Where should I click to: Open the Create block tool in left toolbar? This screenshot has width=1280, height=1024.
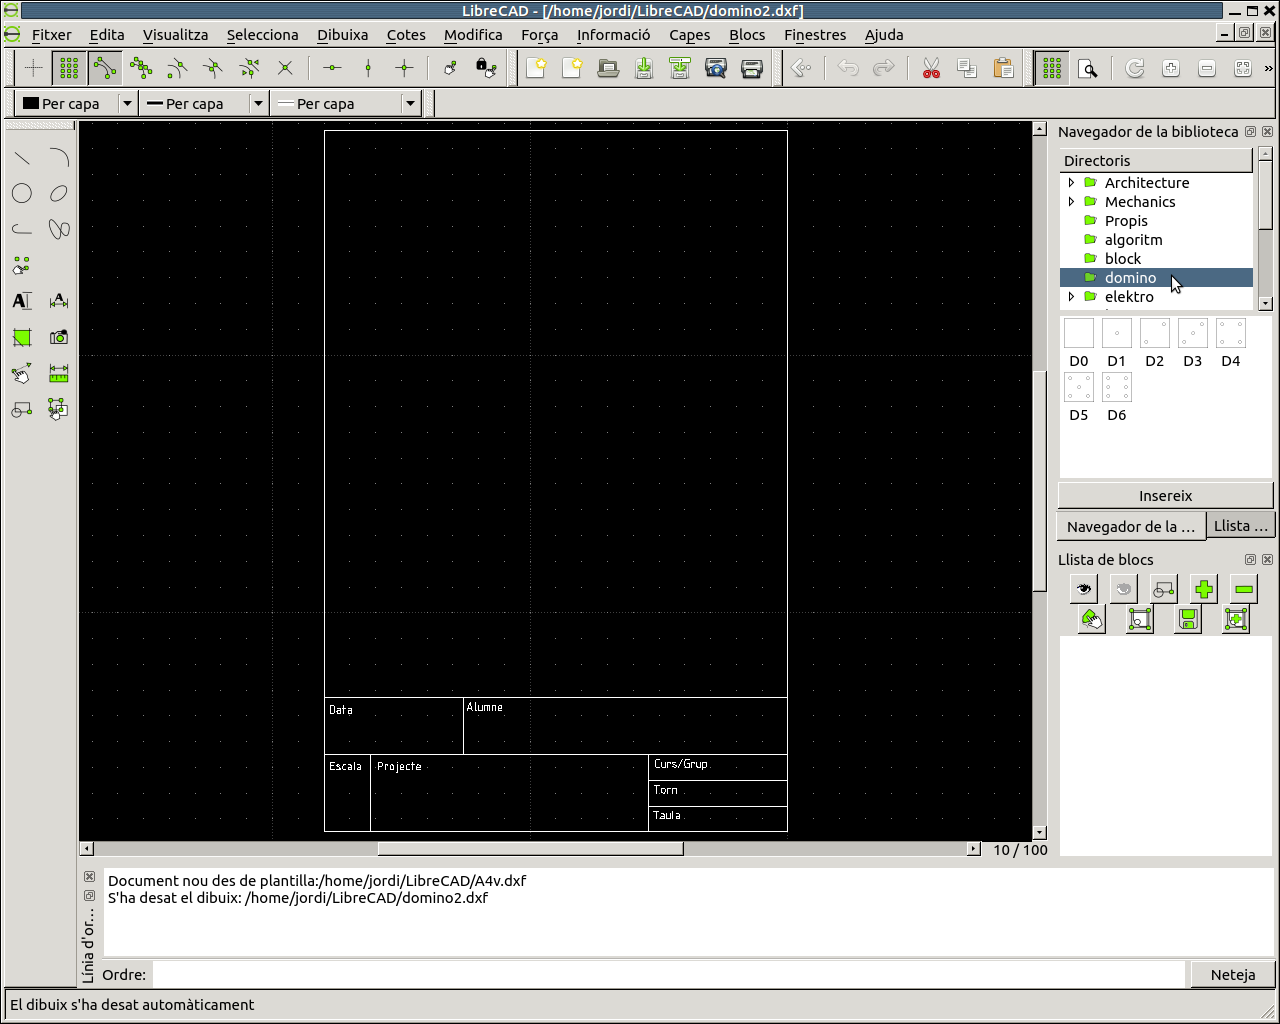[22, 409]
